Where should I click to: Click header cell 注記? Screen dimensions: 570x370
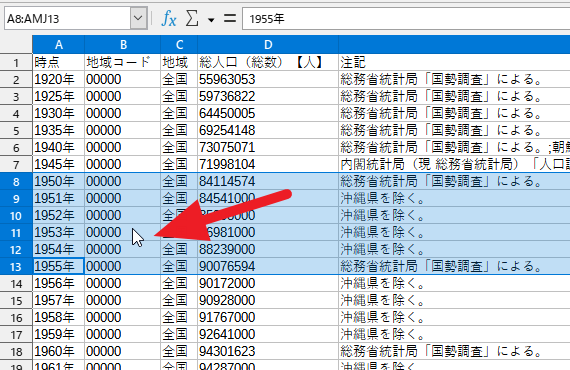click(x=454, y=63)
